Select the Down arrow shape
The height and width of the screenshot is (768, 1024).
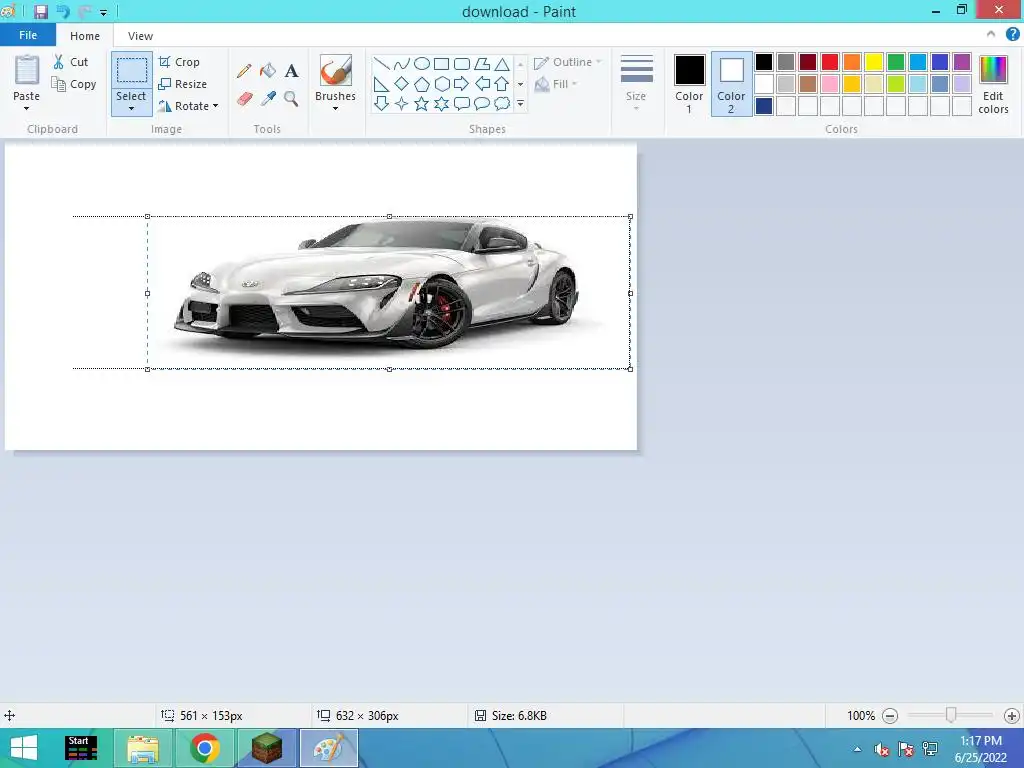[381, 103]
